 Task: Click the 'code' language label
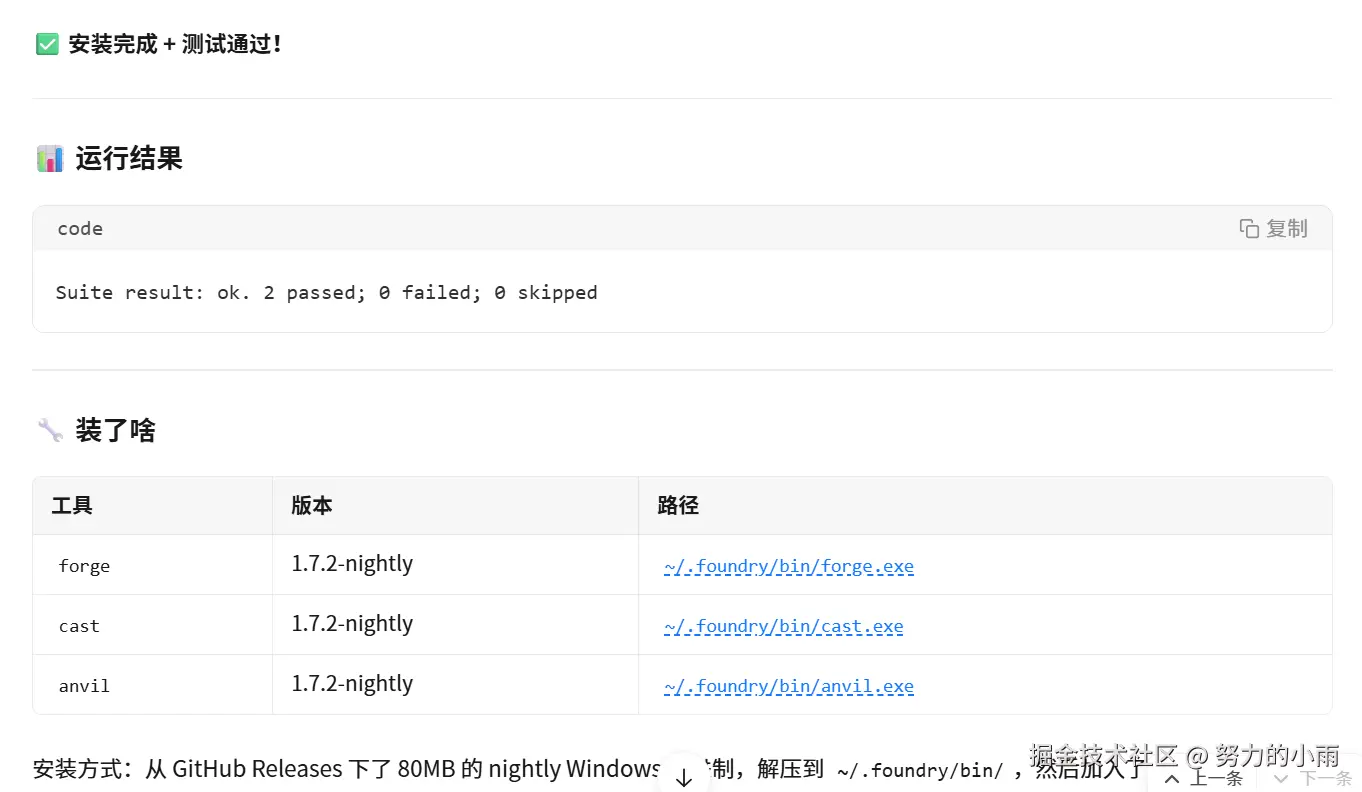[x=80, y=228]
